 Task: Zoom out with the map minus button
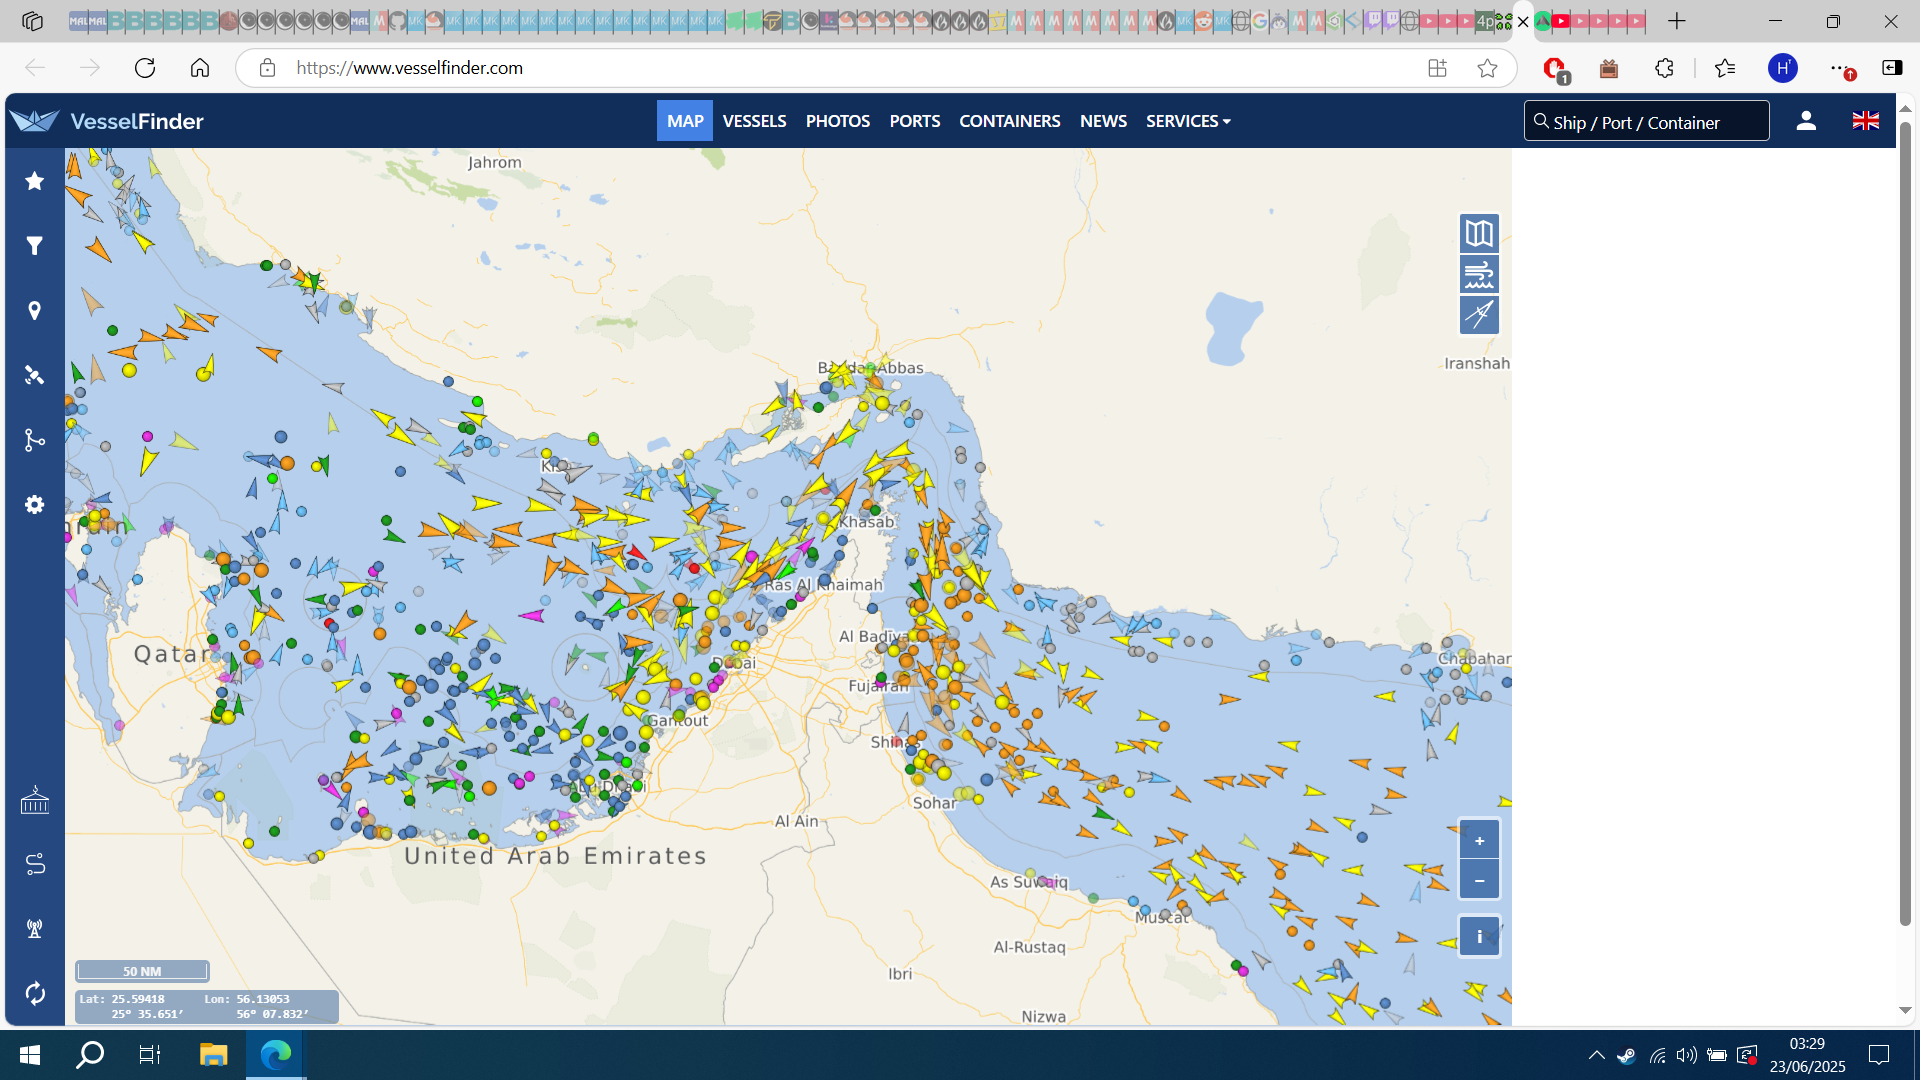click(1479, 881)
